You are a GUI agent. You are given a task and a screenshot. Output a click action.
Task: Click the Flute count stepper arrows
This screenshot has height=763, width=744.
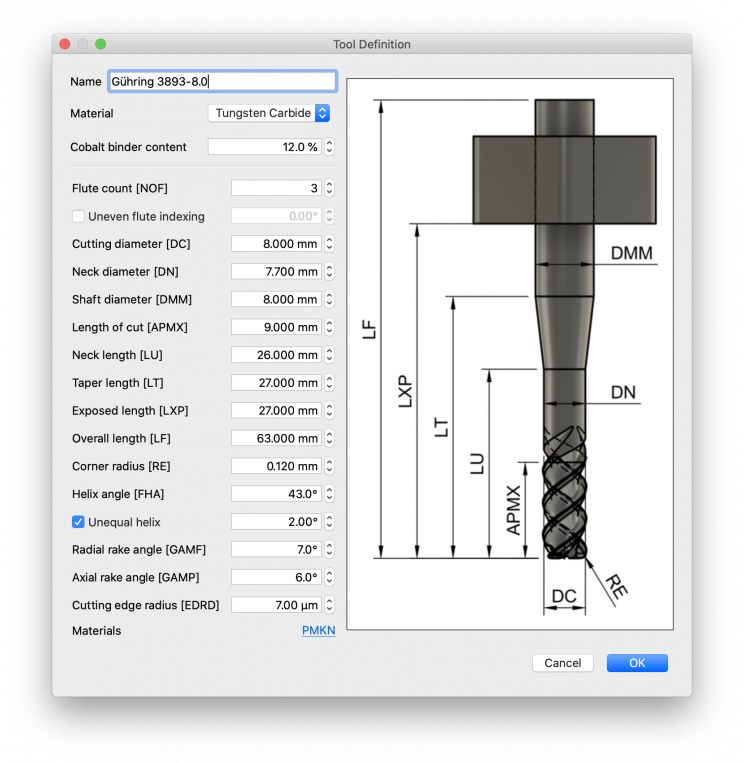click(x=330, y=188)
